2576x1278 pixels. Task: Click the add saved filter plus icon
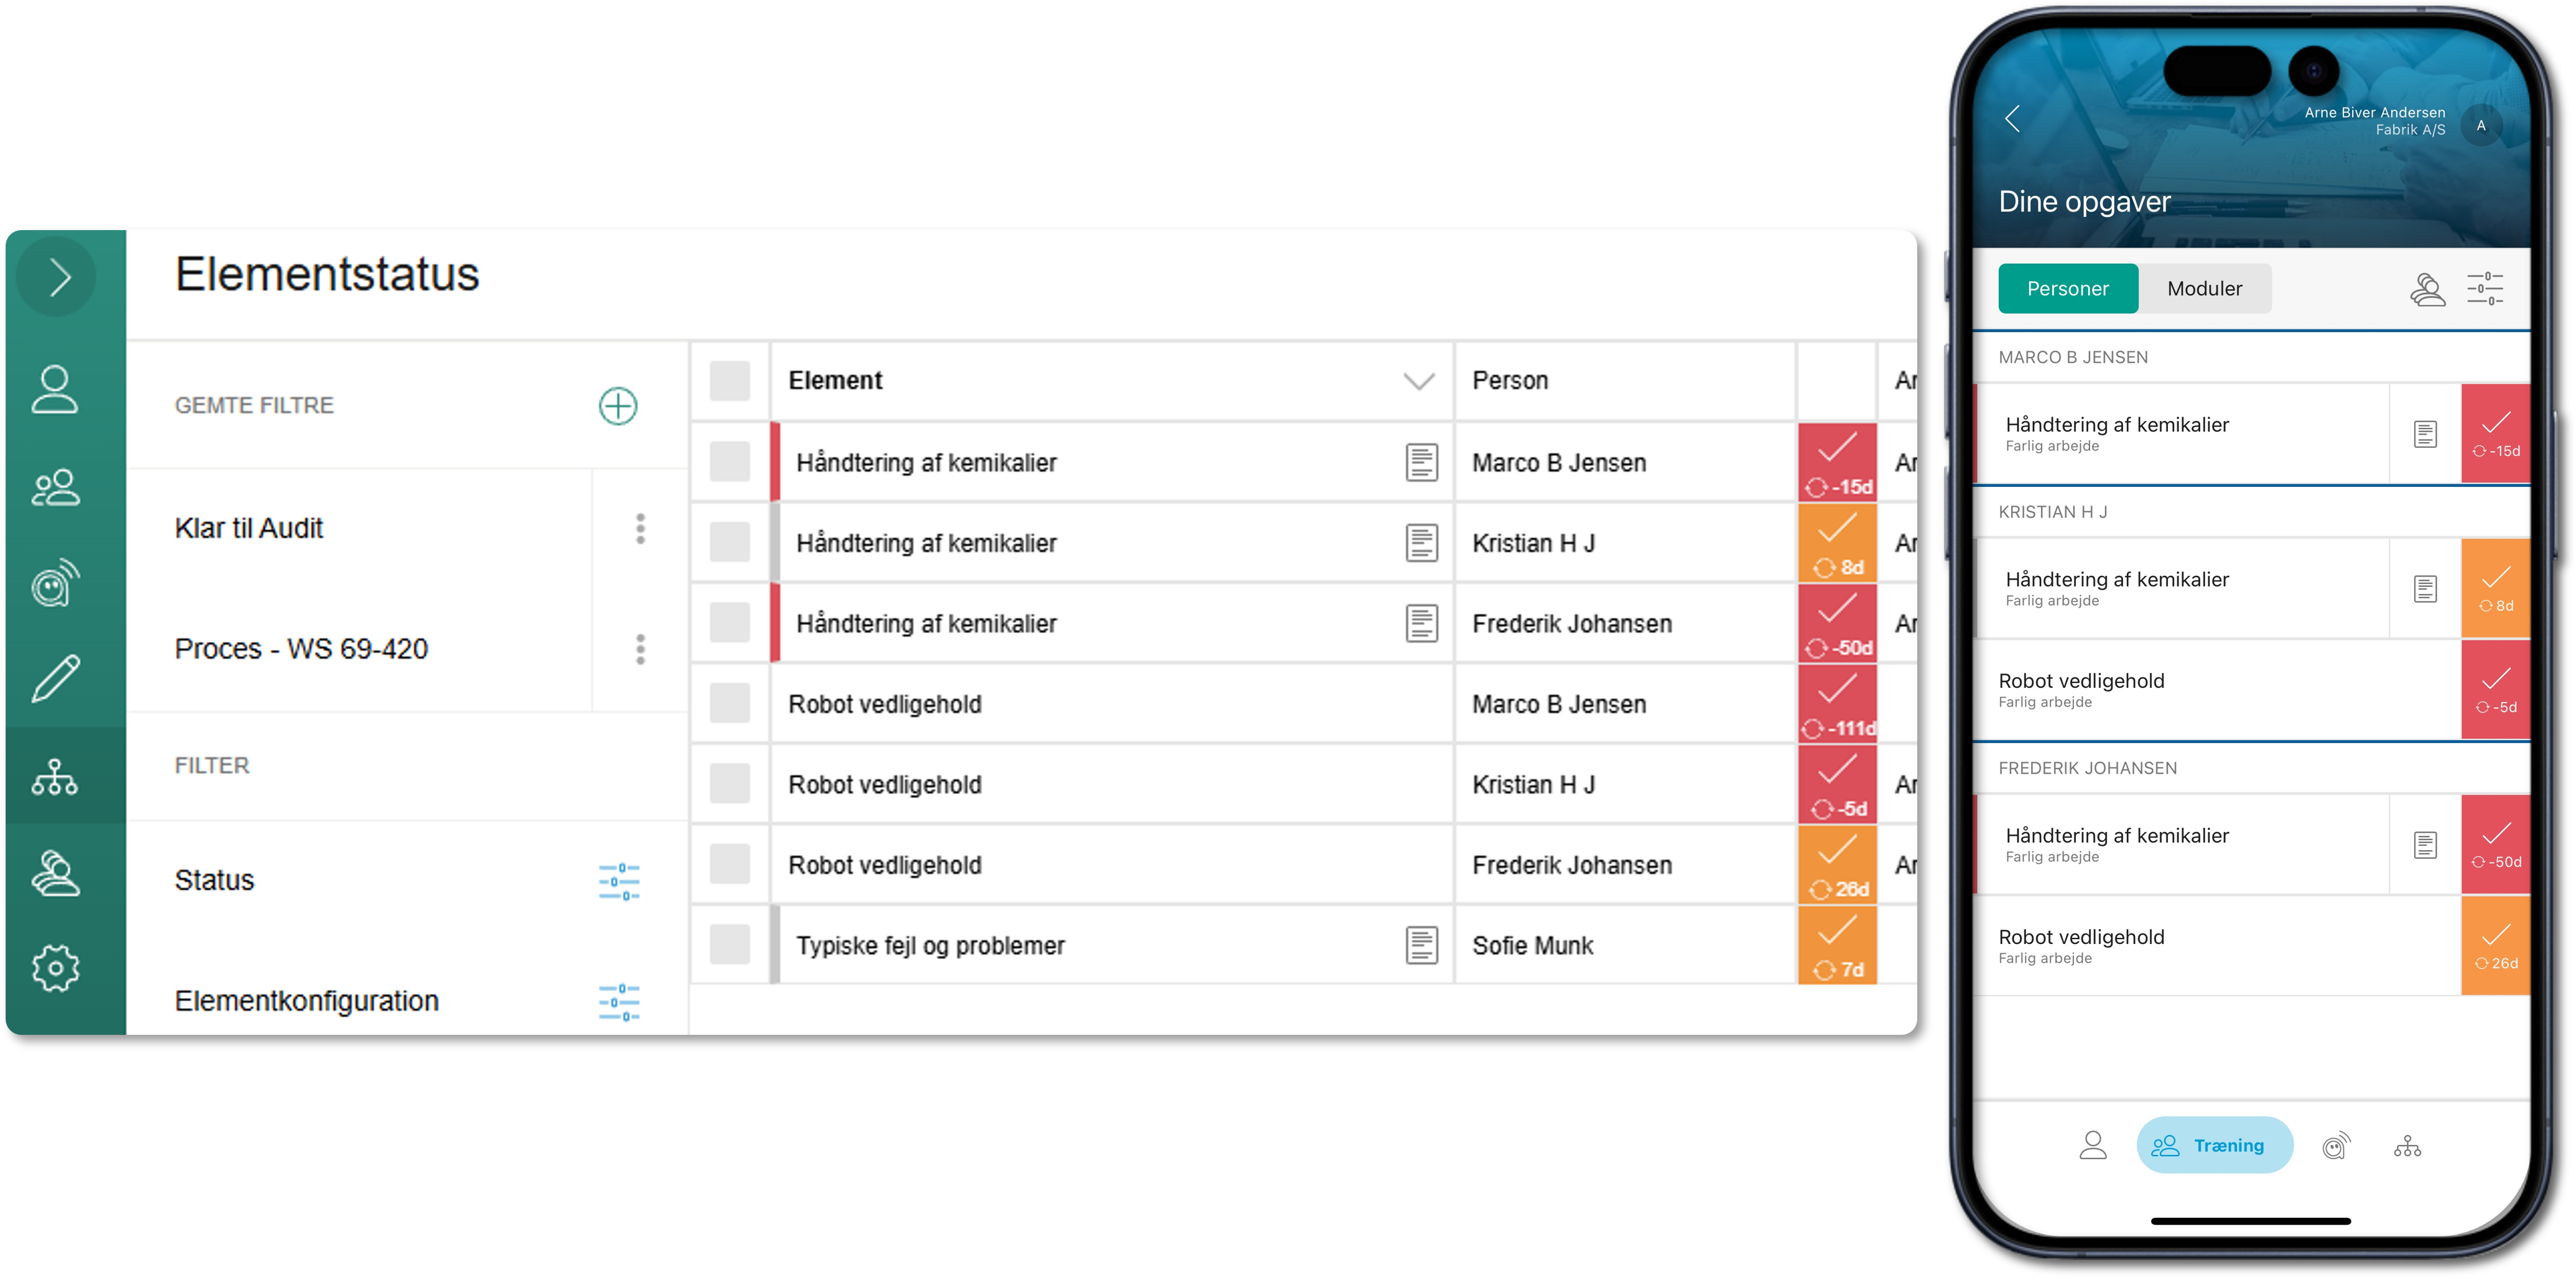tap(618, 406)
